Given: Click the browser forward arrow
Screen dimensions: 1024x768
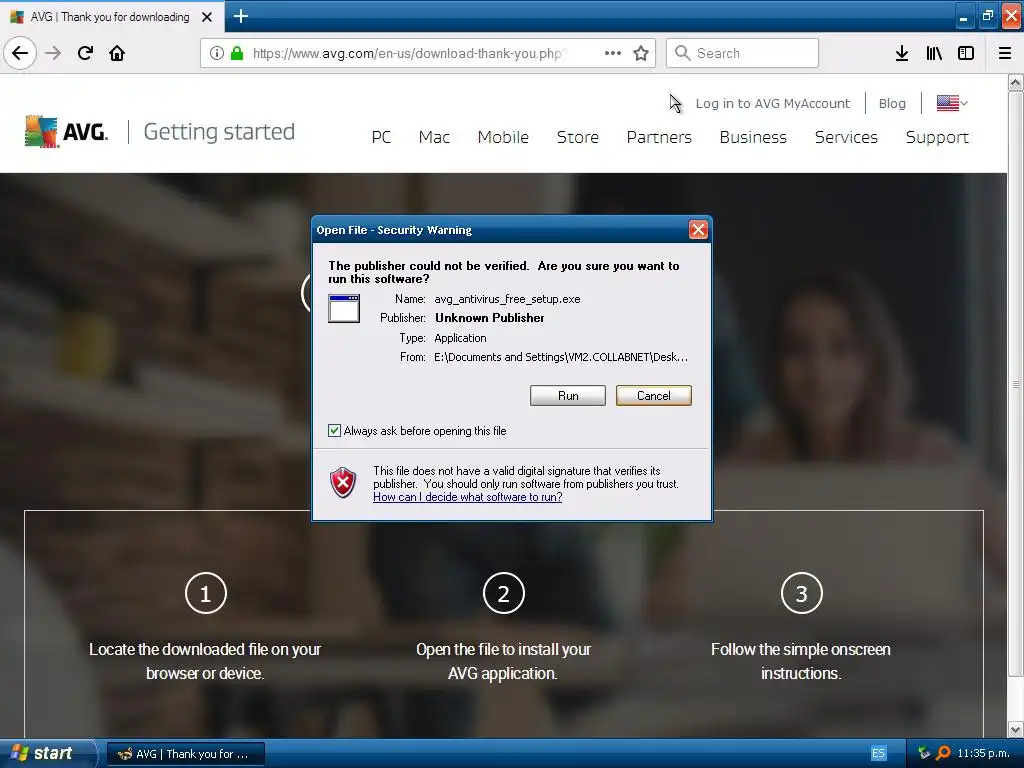Looking at the screenshot, I should pos(53,53).
